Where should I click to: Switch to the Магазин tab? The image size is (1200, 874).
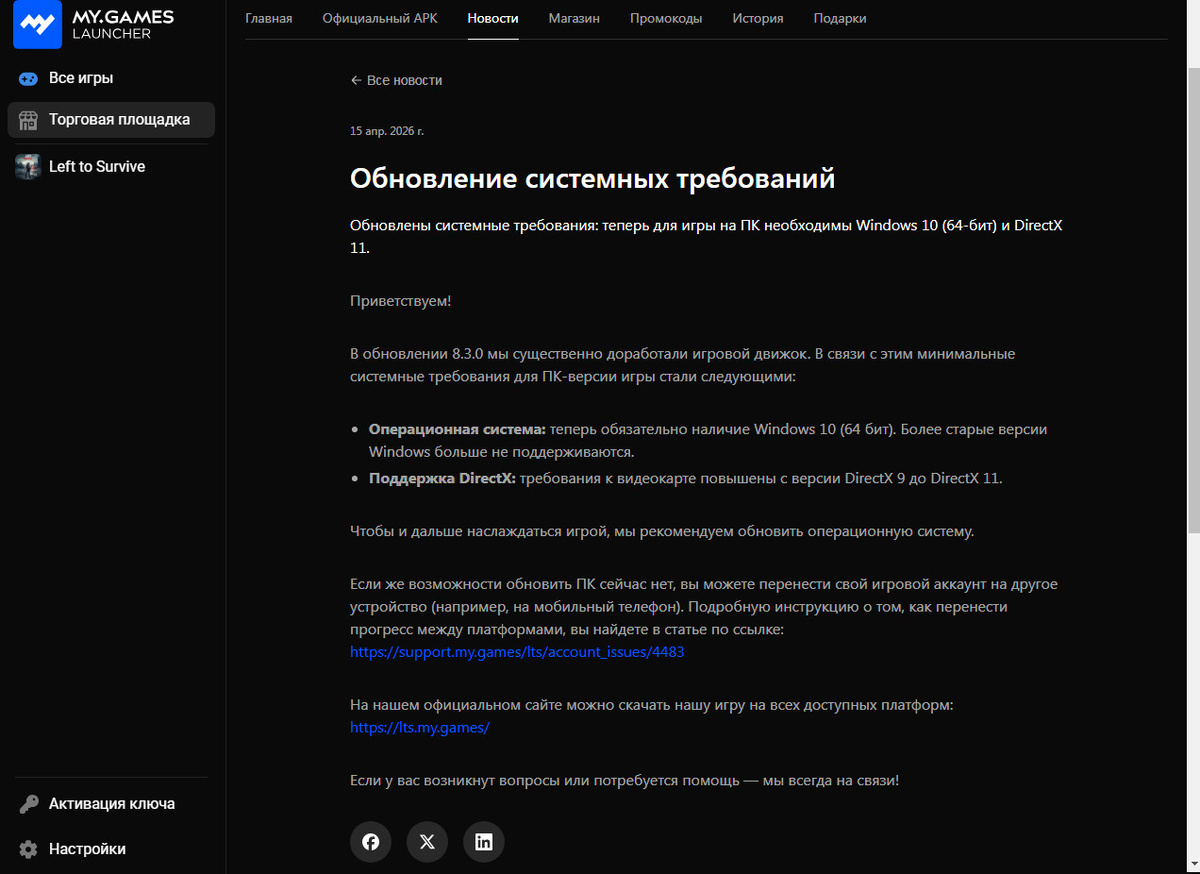click(x=574, y=19)
